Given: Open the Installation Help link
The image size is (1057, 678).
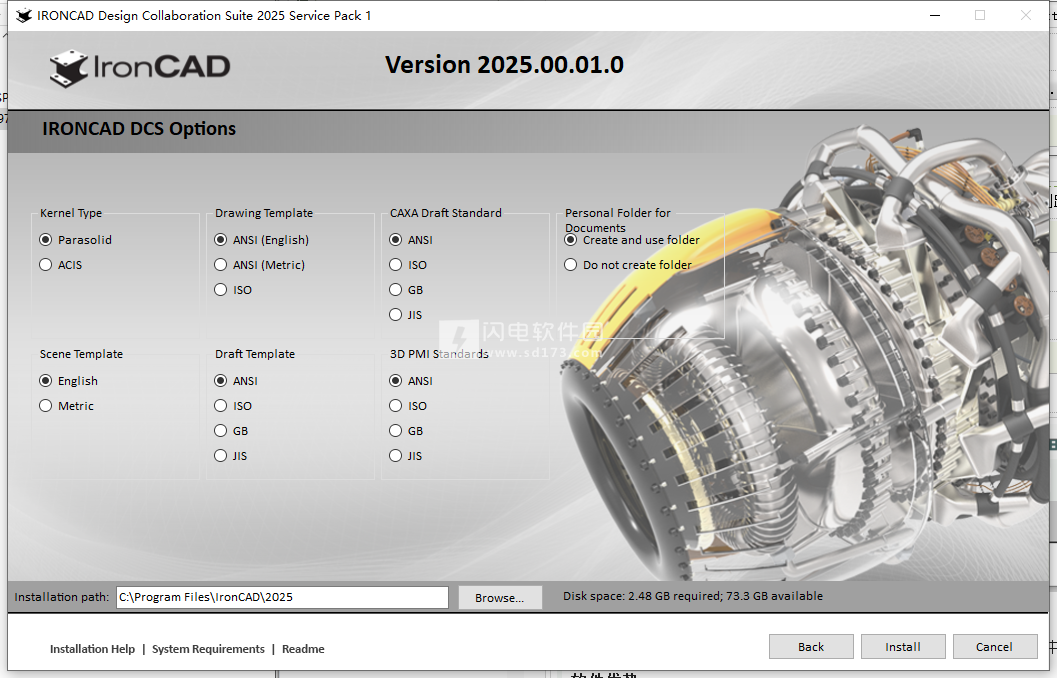Looking at the screenshot, I should [x=92, y=649].
